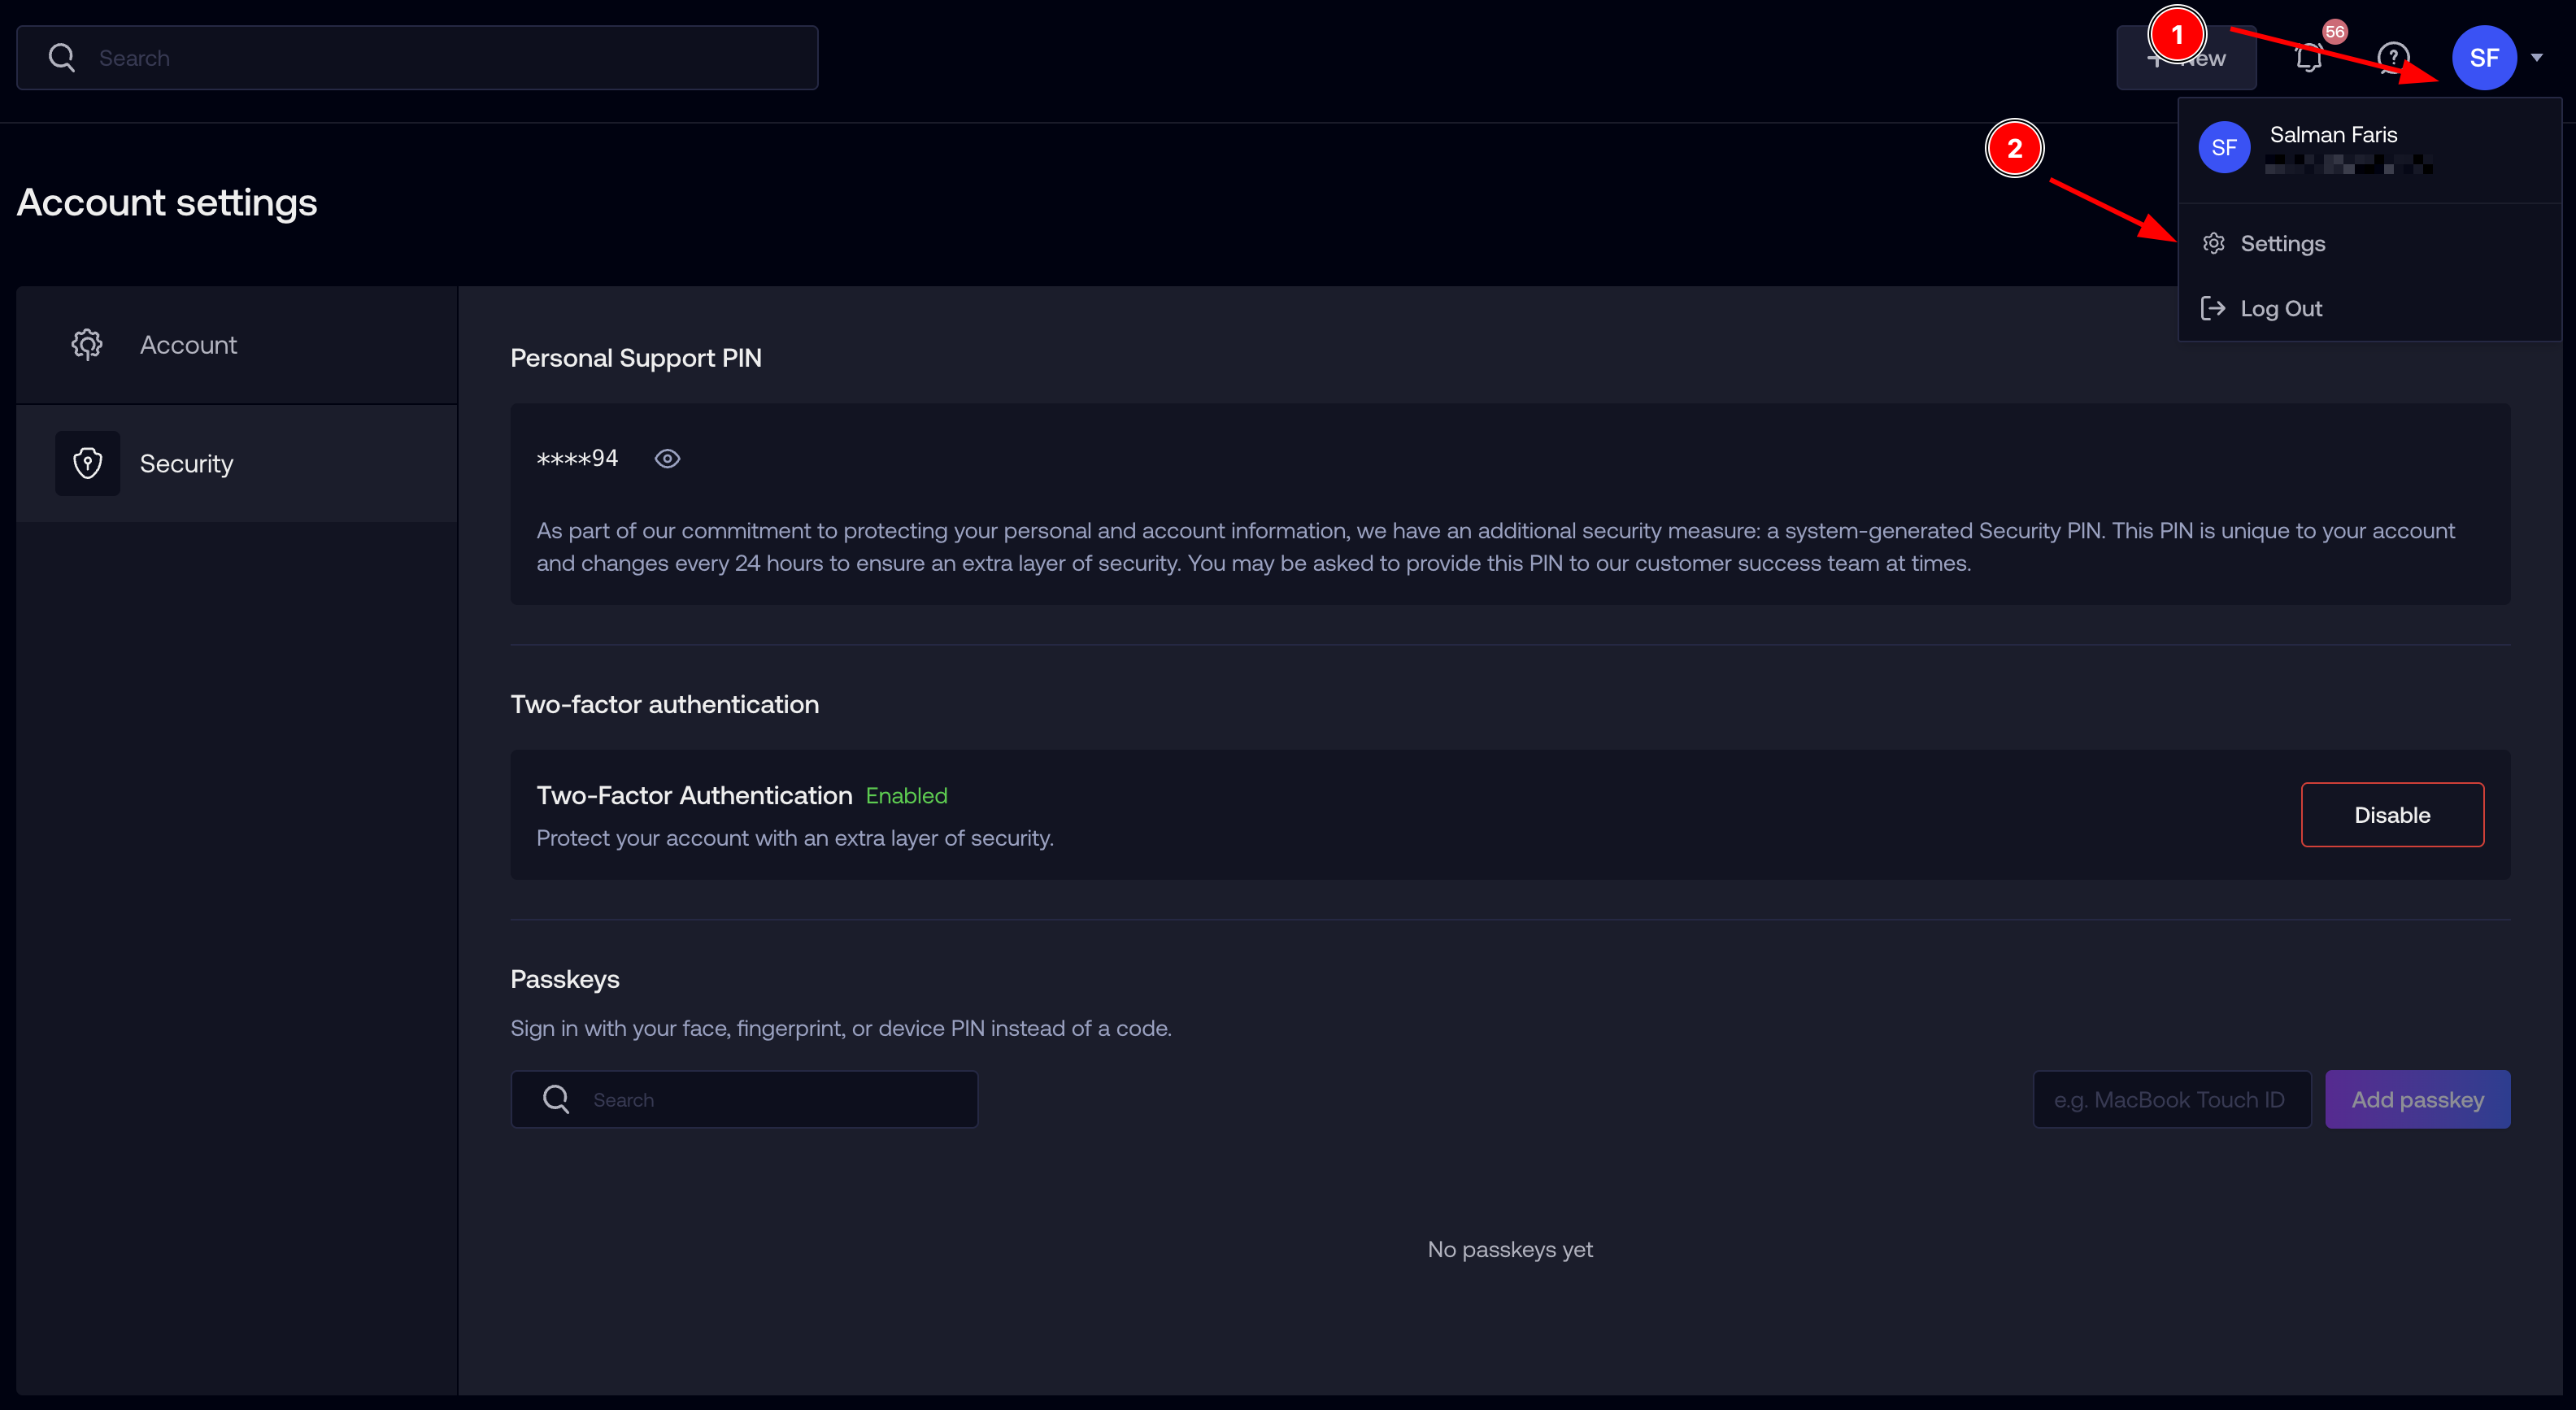
Task: Click the notification count badge 56
Action: 2335,32
